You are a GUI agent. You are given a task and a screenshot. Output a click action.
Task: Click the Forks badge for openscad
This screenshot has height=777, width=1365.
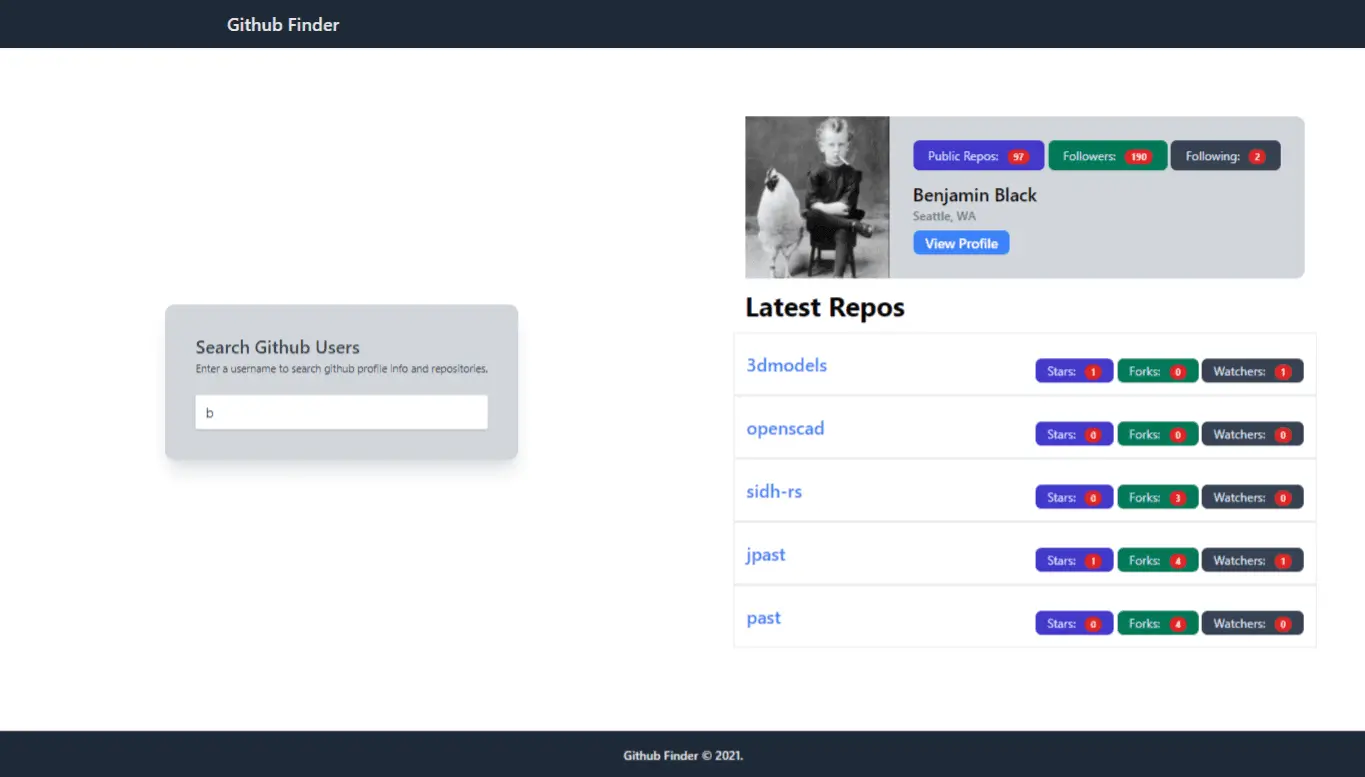pos(1157,433)
